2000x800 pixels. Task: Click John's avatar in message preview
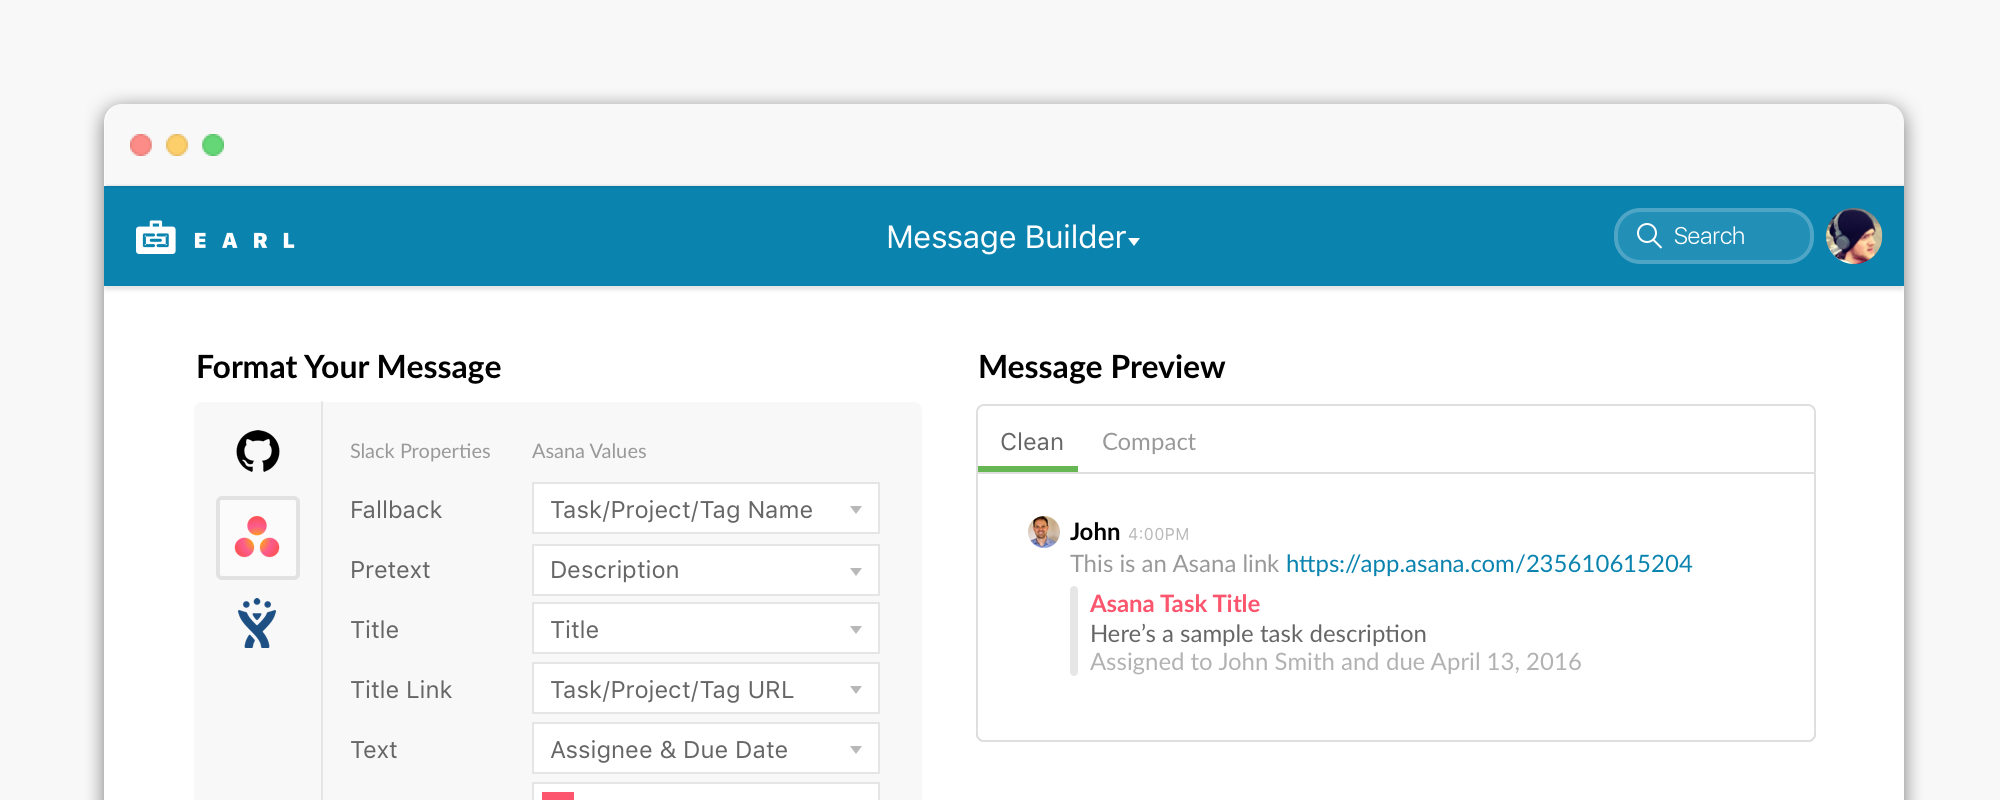pyautogui.click(x=1043, y=531)
